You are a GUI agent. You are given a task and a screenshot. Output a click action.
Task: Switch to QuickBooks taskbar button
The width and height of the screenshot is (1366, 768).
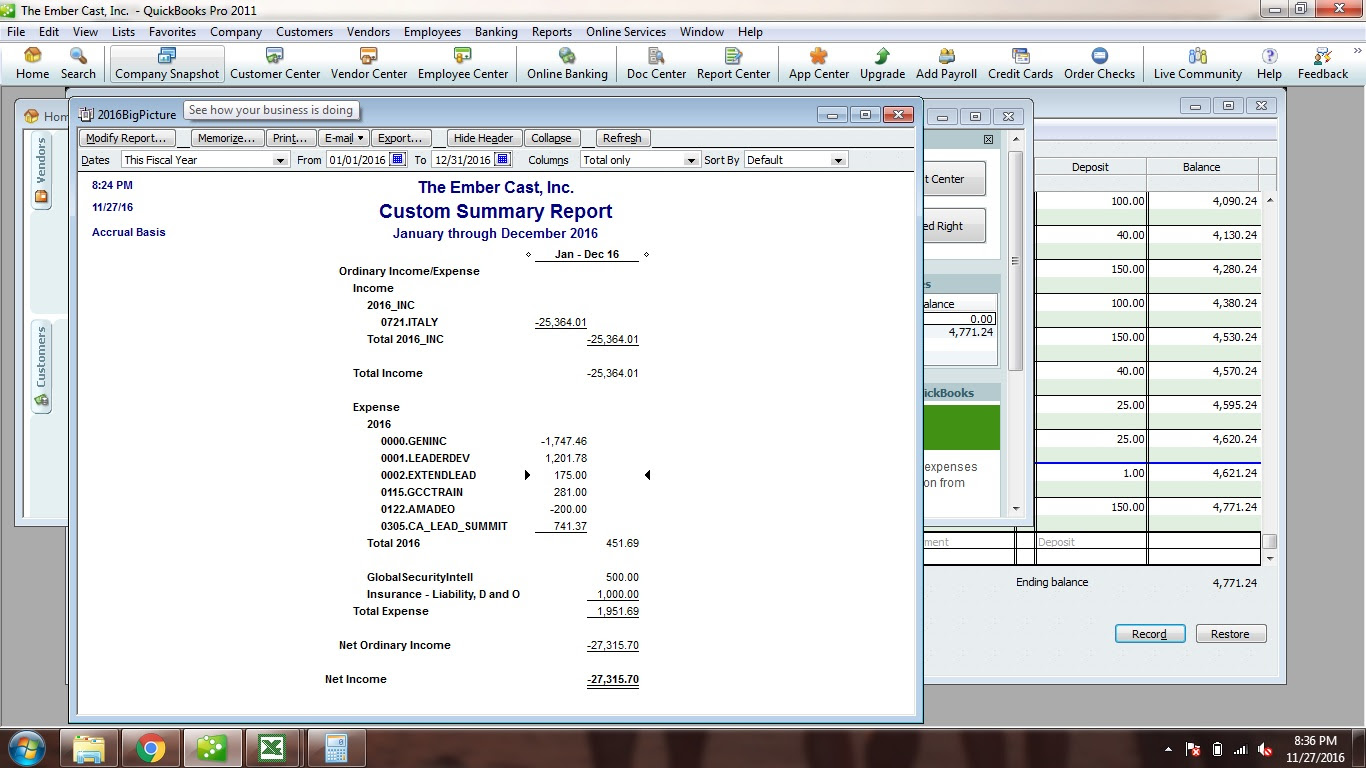pyautogui.click(x=212, y=747)
